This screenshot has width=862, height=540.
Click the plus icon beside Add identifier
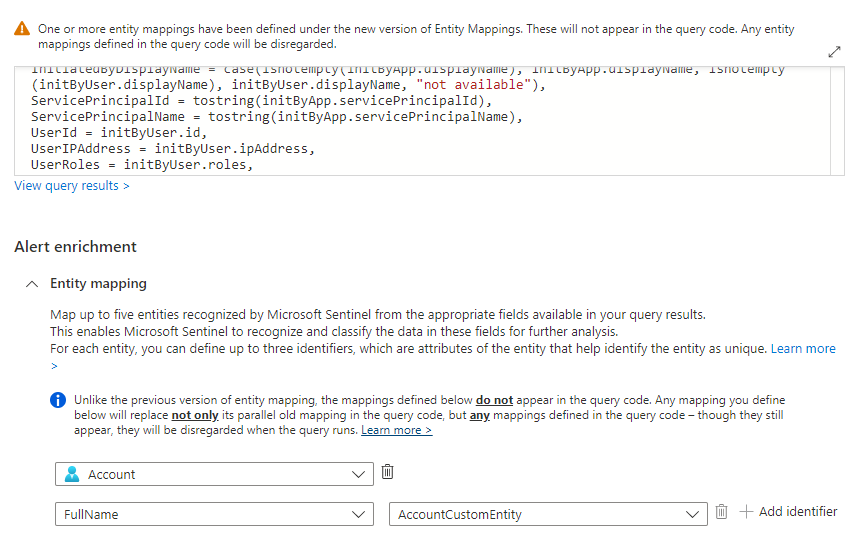pyautogui.click(x=746, y=512)
